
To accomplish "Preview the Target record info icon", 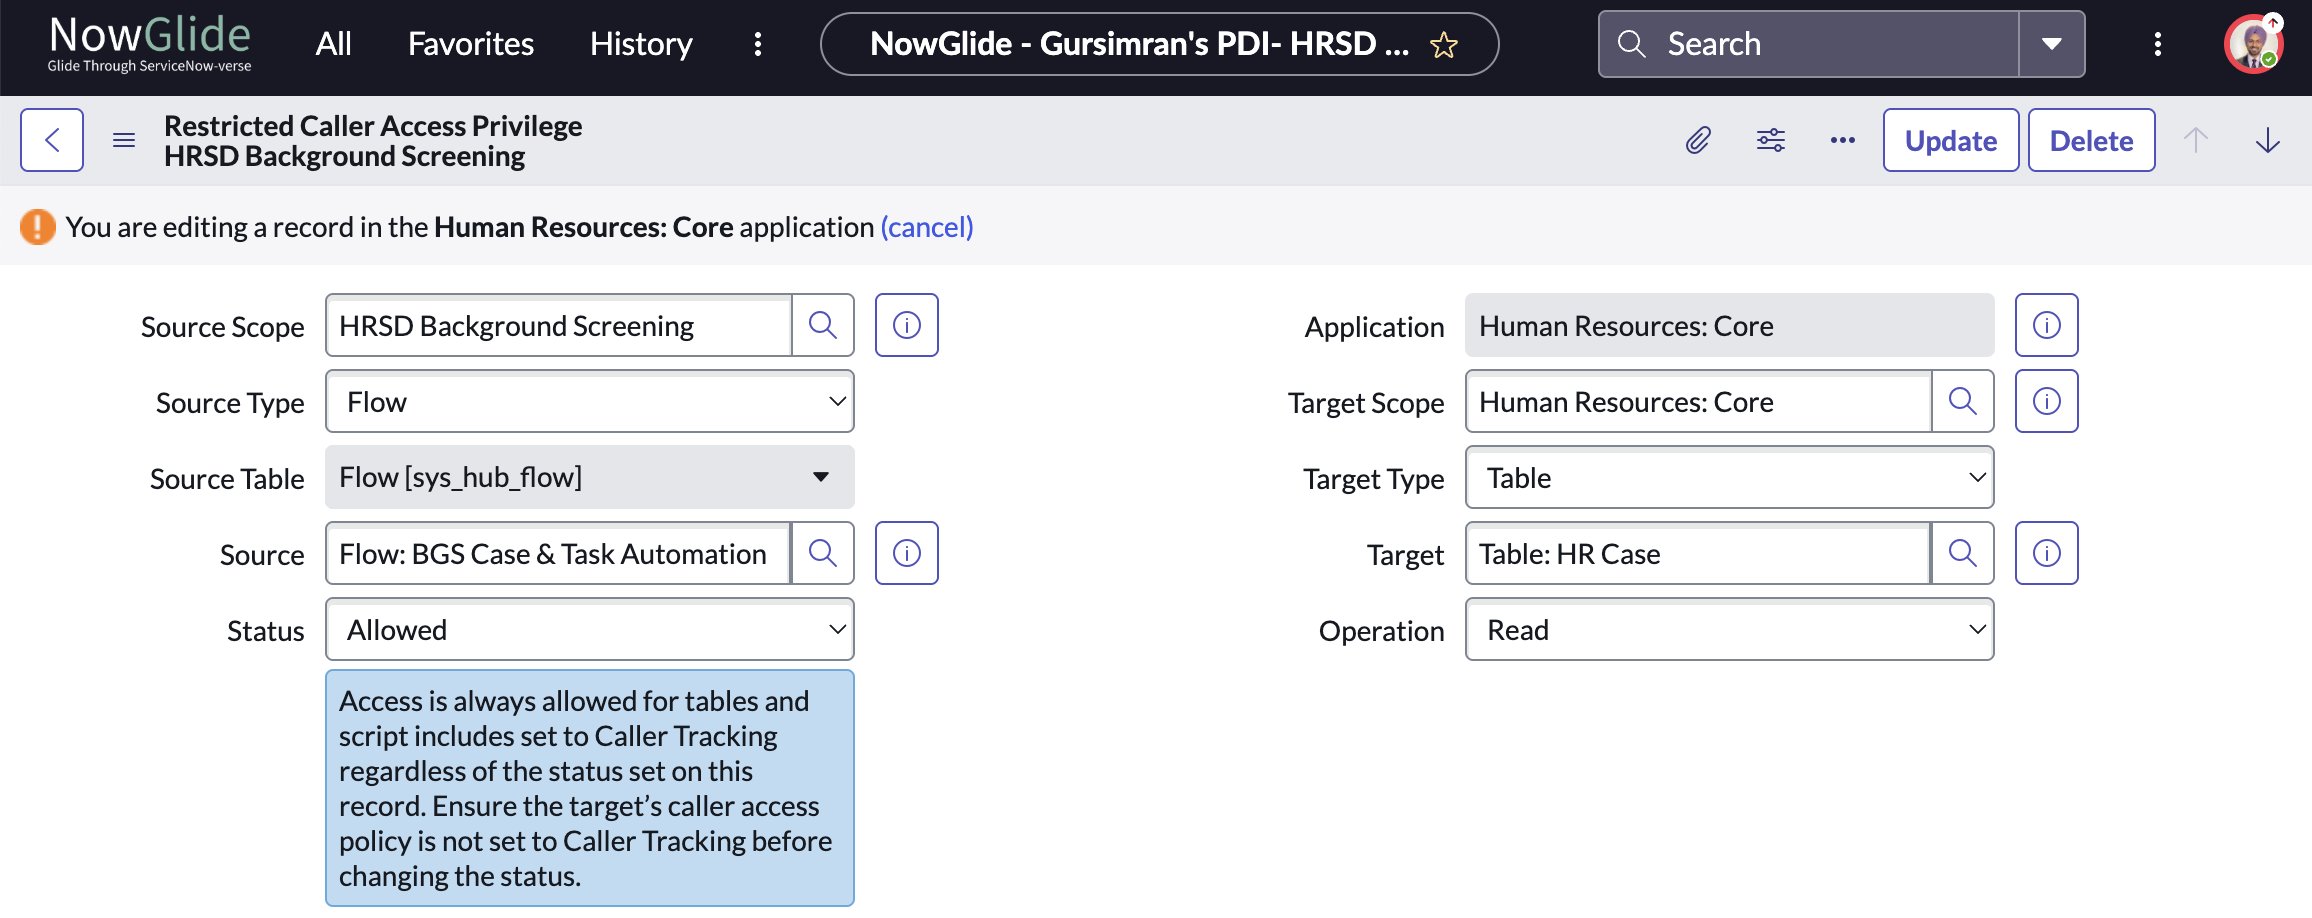I will point(2047,553).
